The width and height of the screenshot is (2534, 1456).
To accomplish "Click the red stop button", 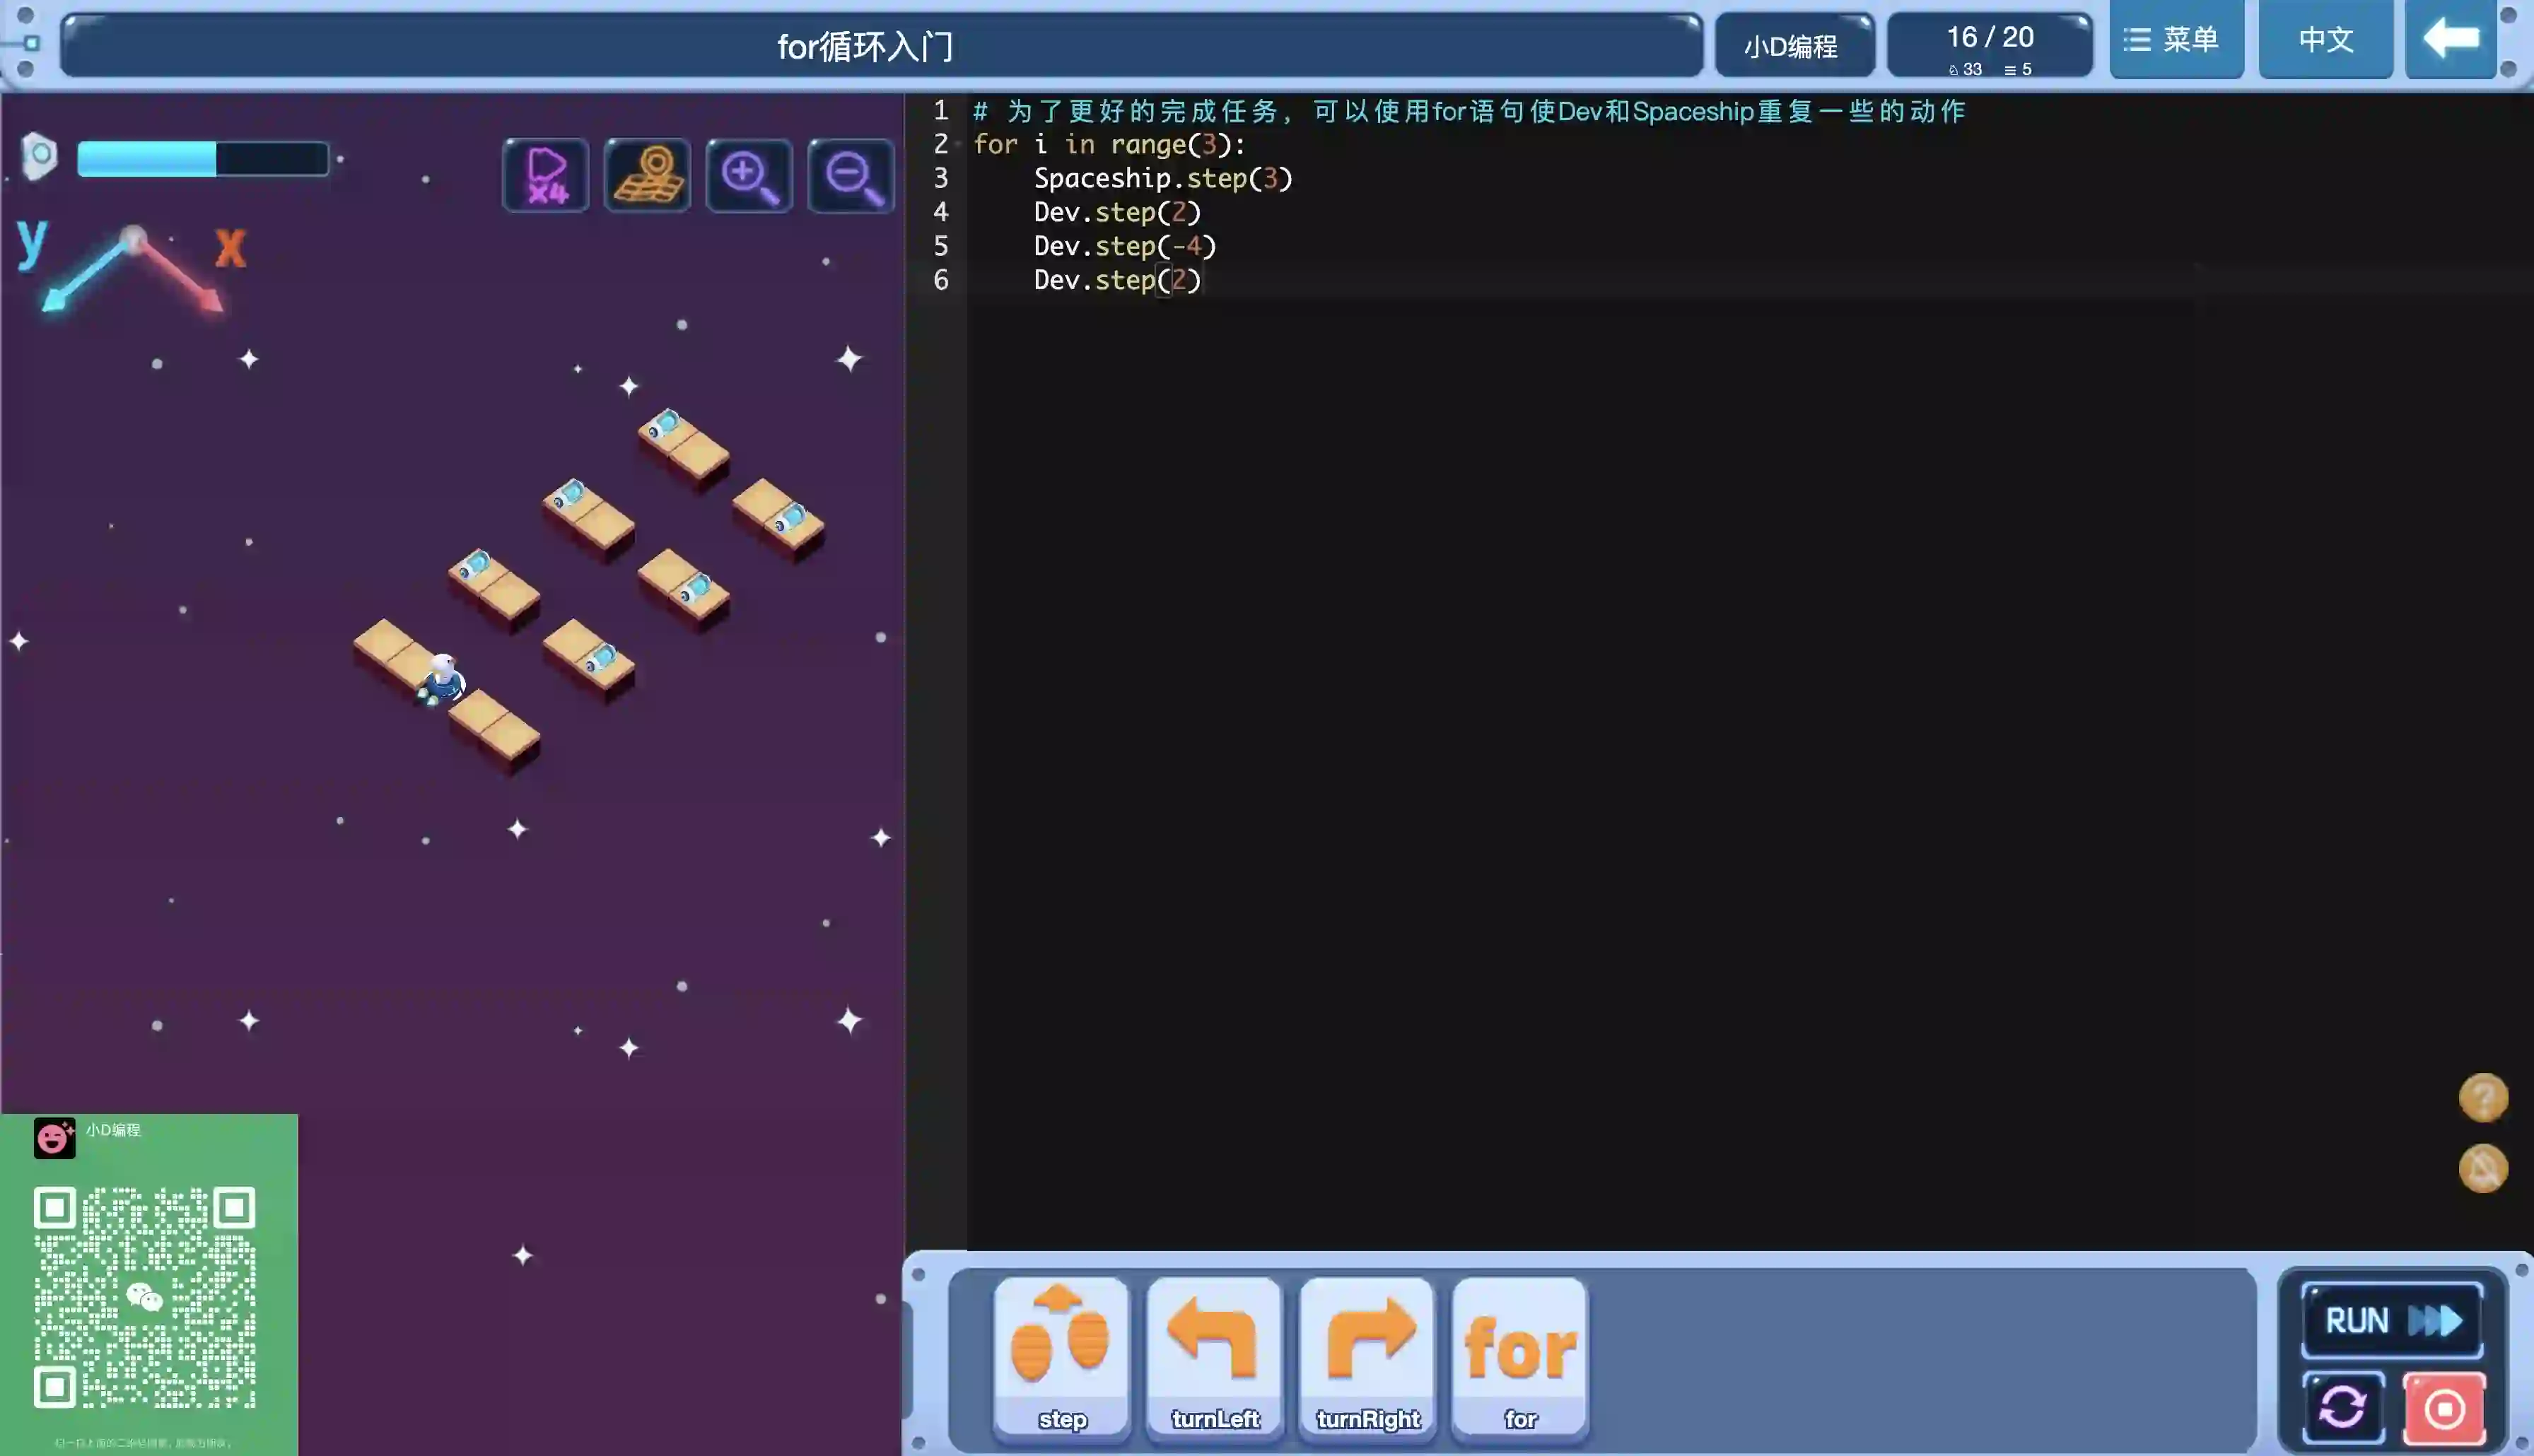I will click(x=2444, y=1408).
